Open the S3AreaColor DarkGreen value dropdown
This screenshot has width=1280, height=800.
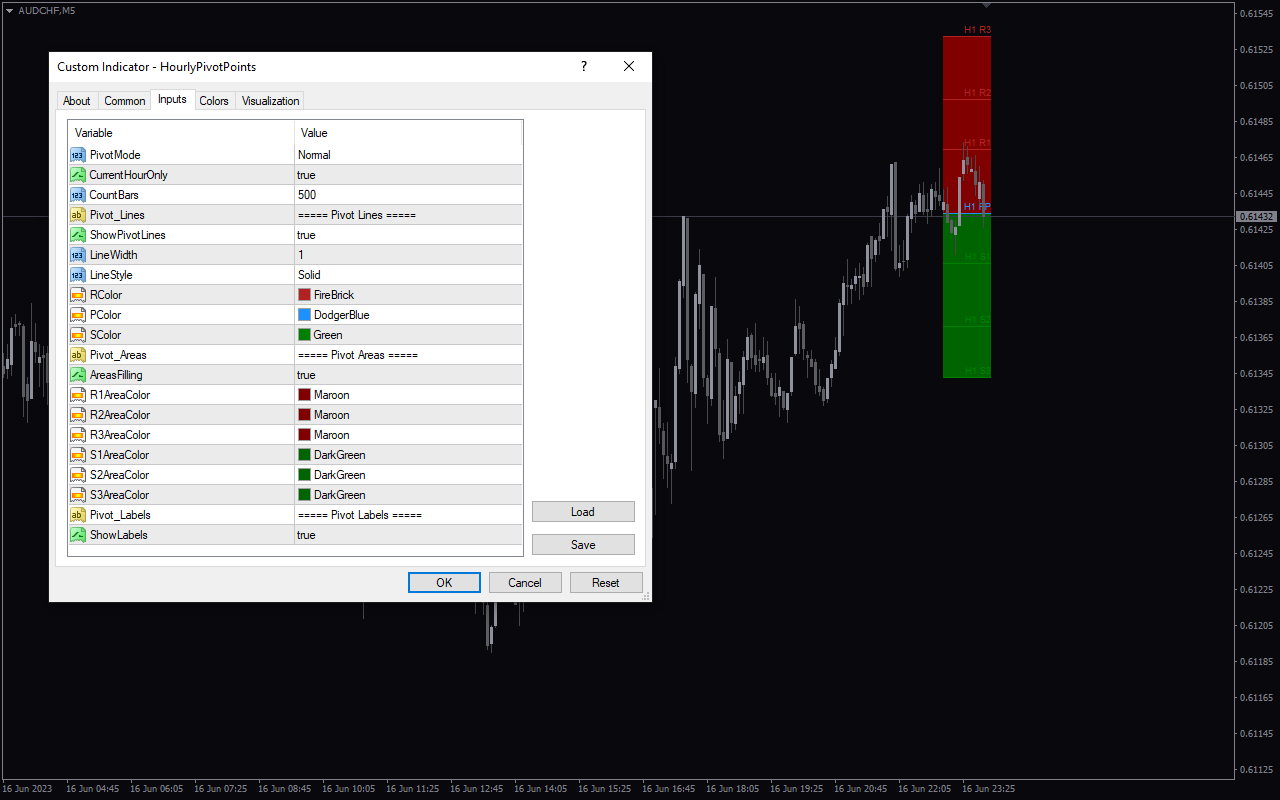pyautogui.click(x=408, y=495)
